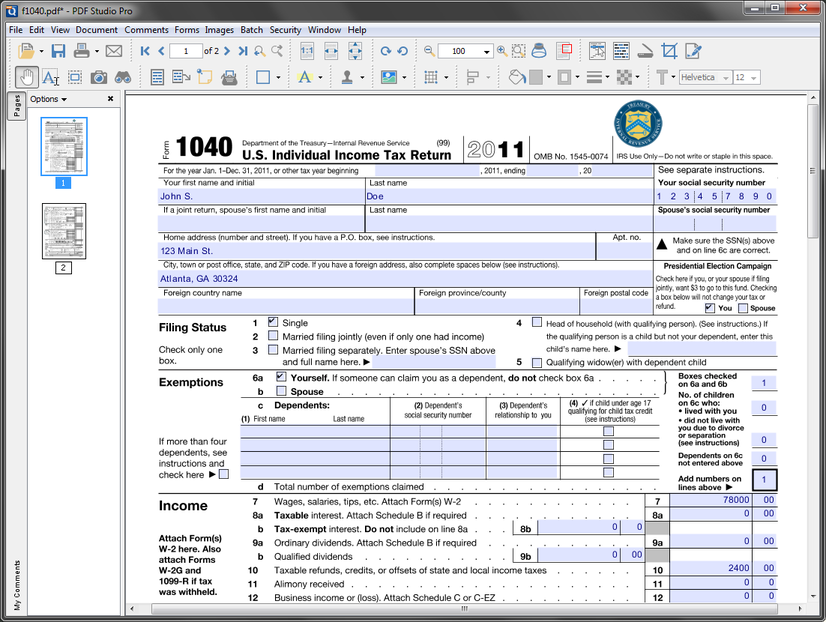Click the horizontal scrollbar at the bottom
This screenshot has width=826, height=622.
464,609
